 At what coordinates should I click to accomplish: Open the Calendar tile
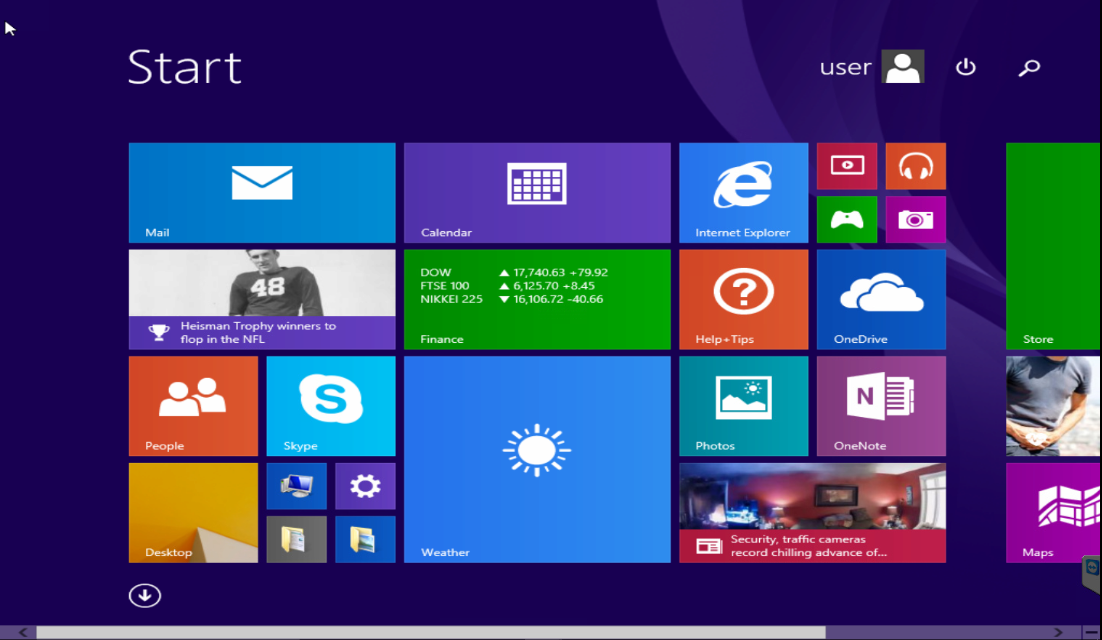tap(537, 192)
